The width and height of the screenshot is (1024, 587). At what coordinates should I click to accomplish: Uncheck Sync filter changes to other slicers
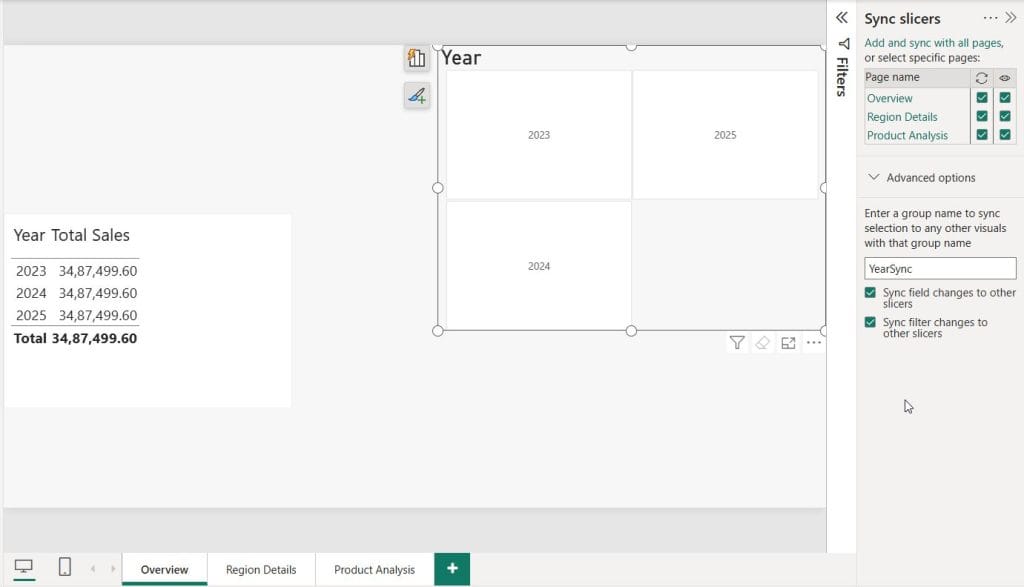[x=870, y=322]
